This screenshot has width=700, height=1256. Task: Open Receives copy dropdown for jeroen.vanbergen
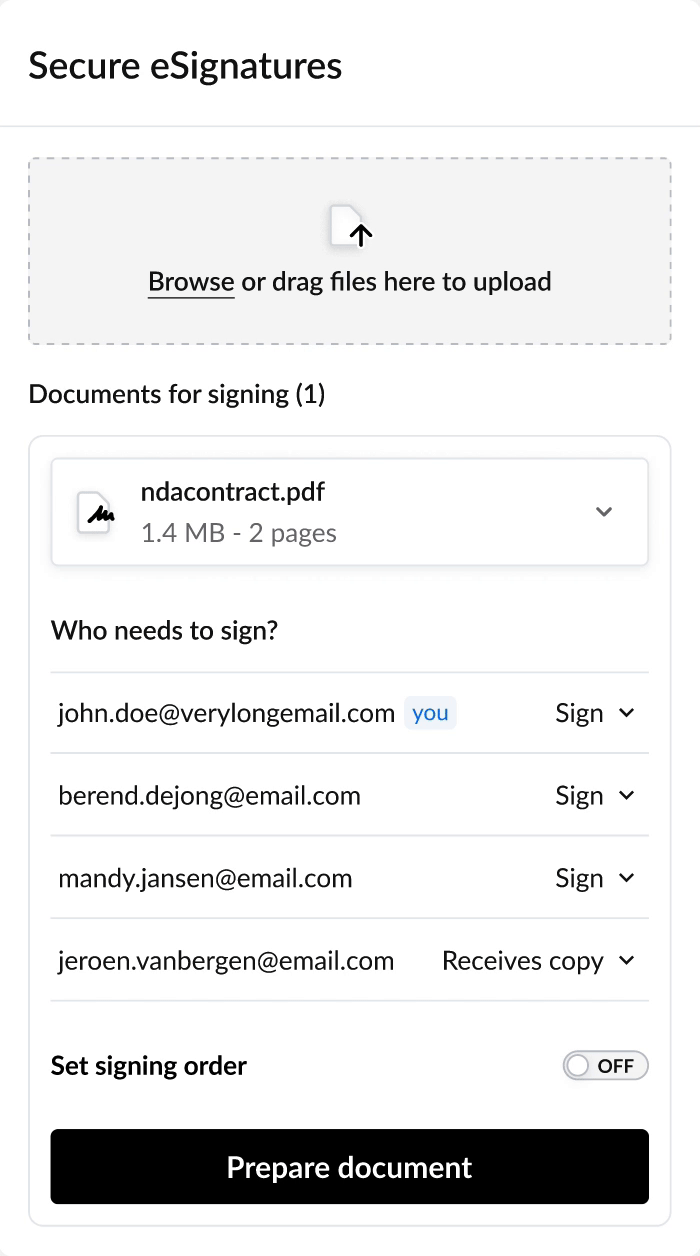point(538,961)
